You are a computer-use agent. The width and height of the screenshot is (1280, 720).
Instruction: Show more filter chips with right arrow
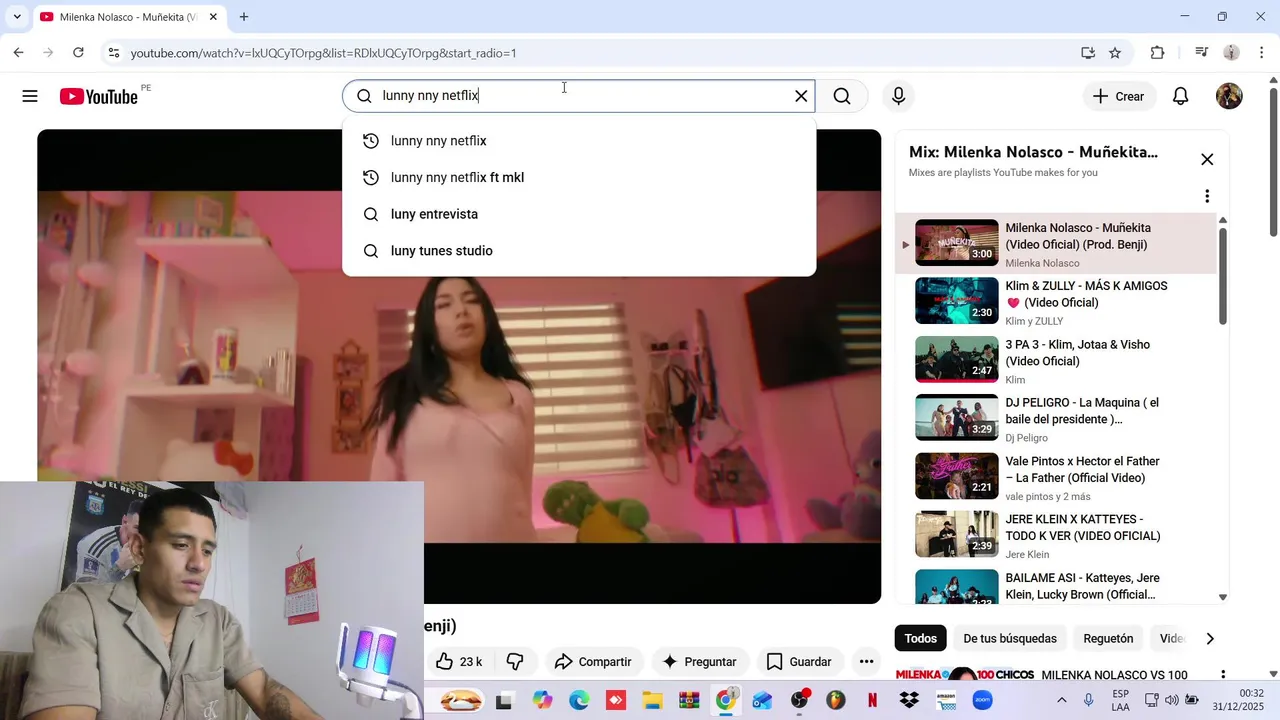pos(1210,638)
